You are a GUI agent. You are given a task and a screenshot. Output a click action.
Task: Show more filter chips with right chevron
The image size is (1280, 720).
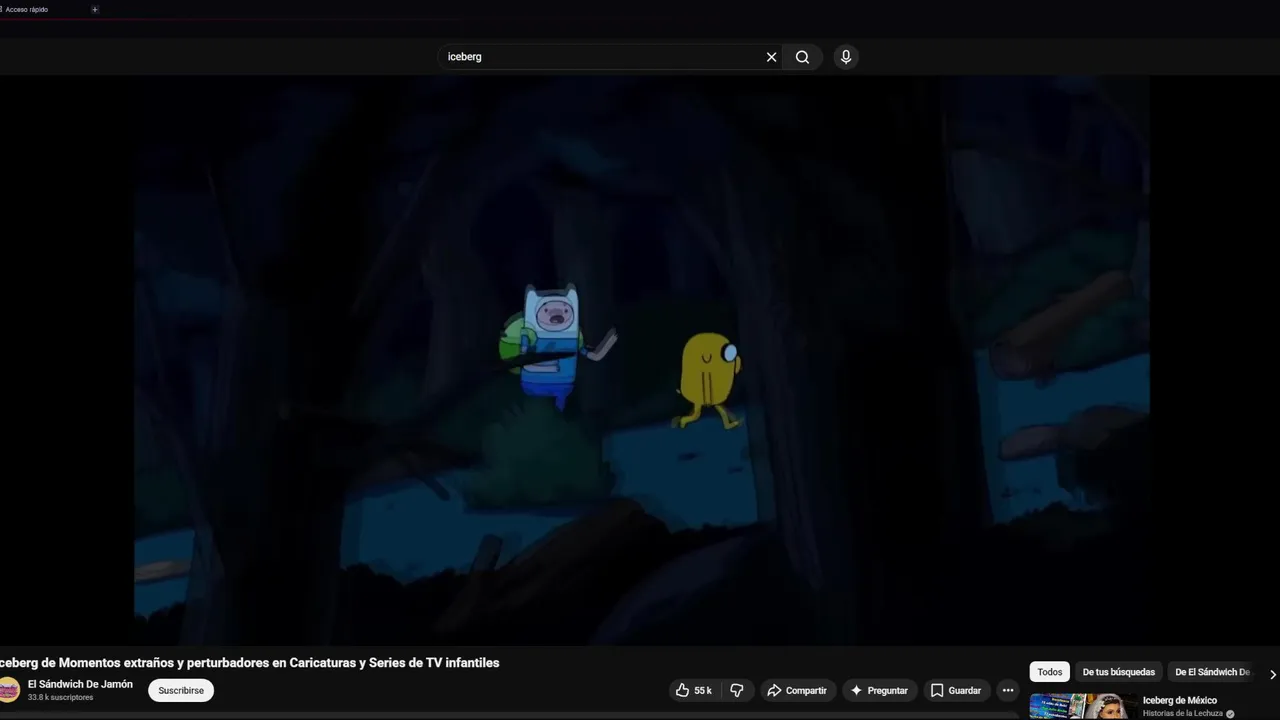[1272, 674]
